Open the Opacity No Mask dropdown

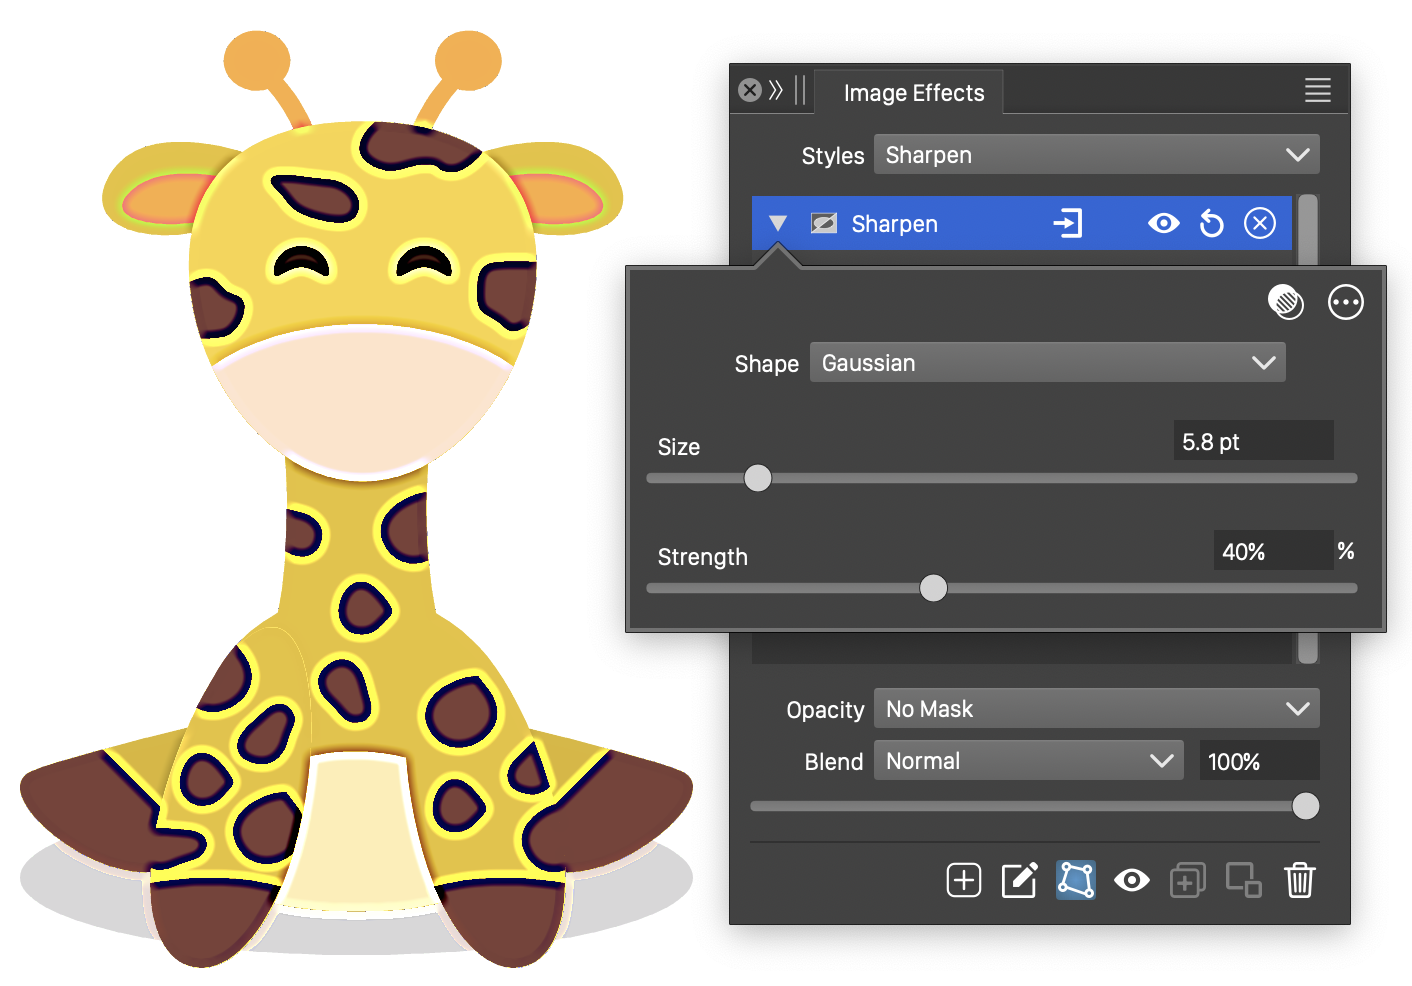[x=1096, y=709]
